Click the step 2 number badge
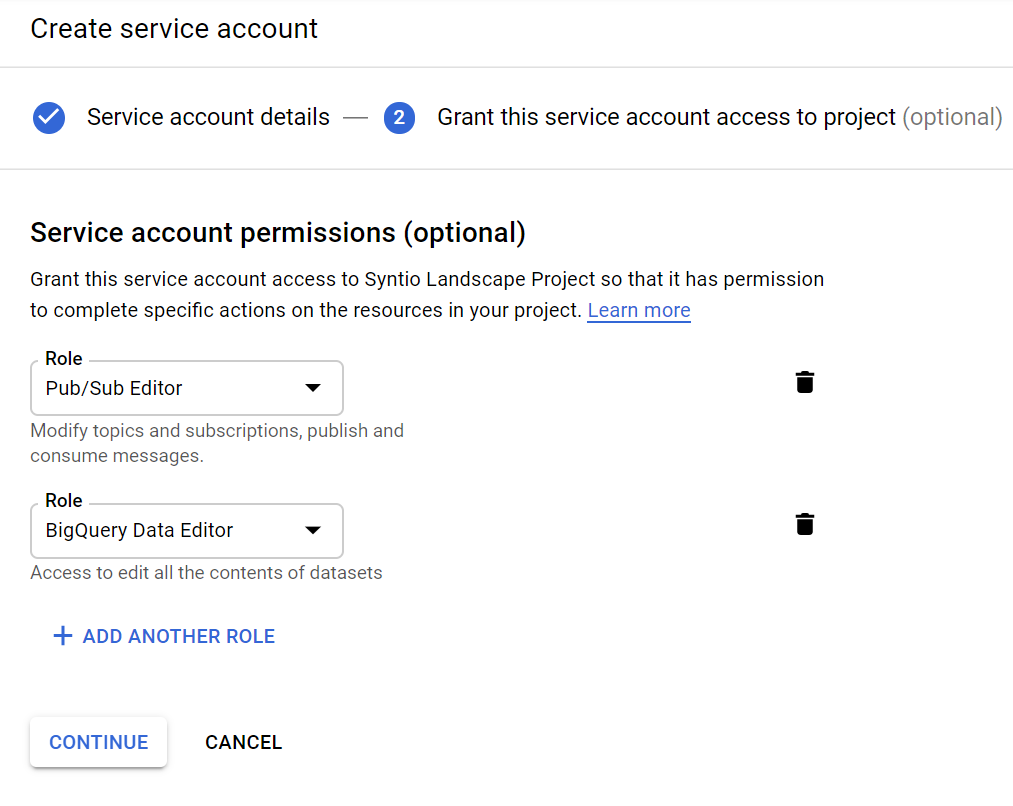Viewport: 1013px width, 806px height. [x=399, y=118]
